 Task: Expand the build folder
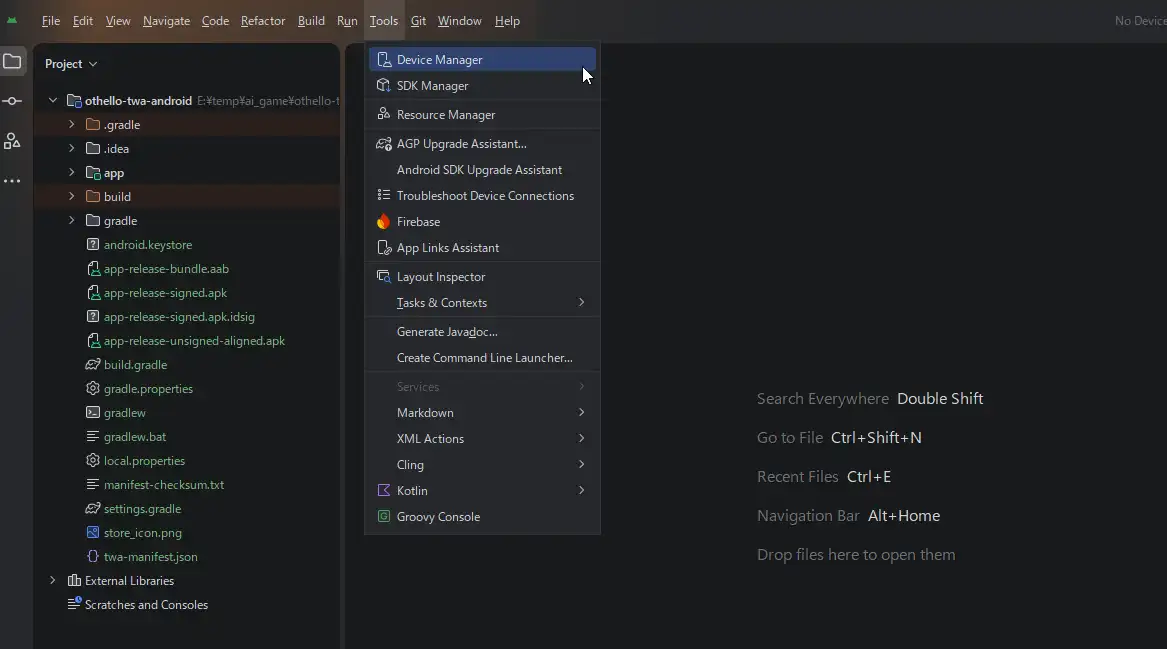click(71, 196)
